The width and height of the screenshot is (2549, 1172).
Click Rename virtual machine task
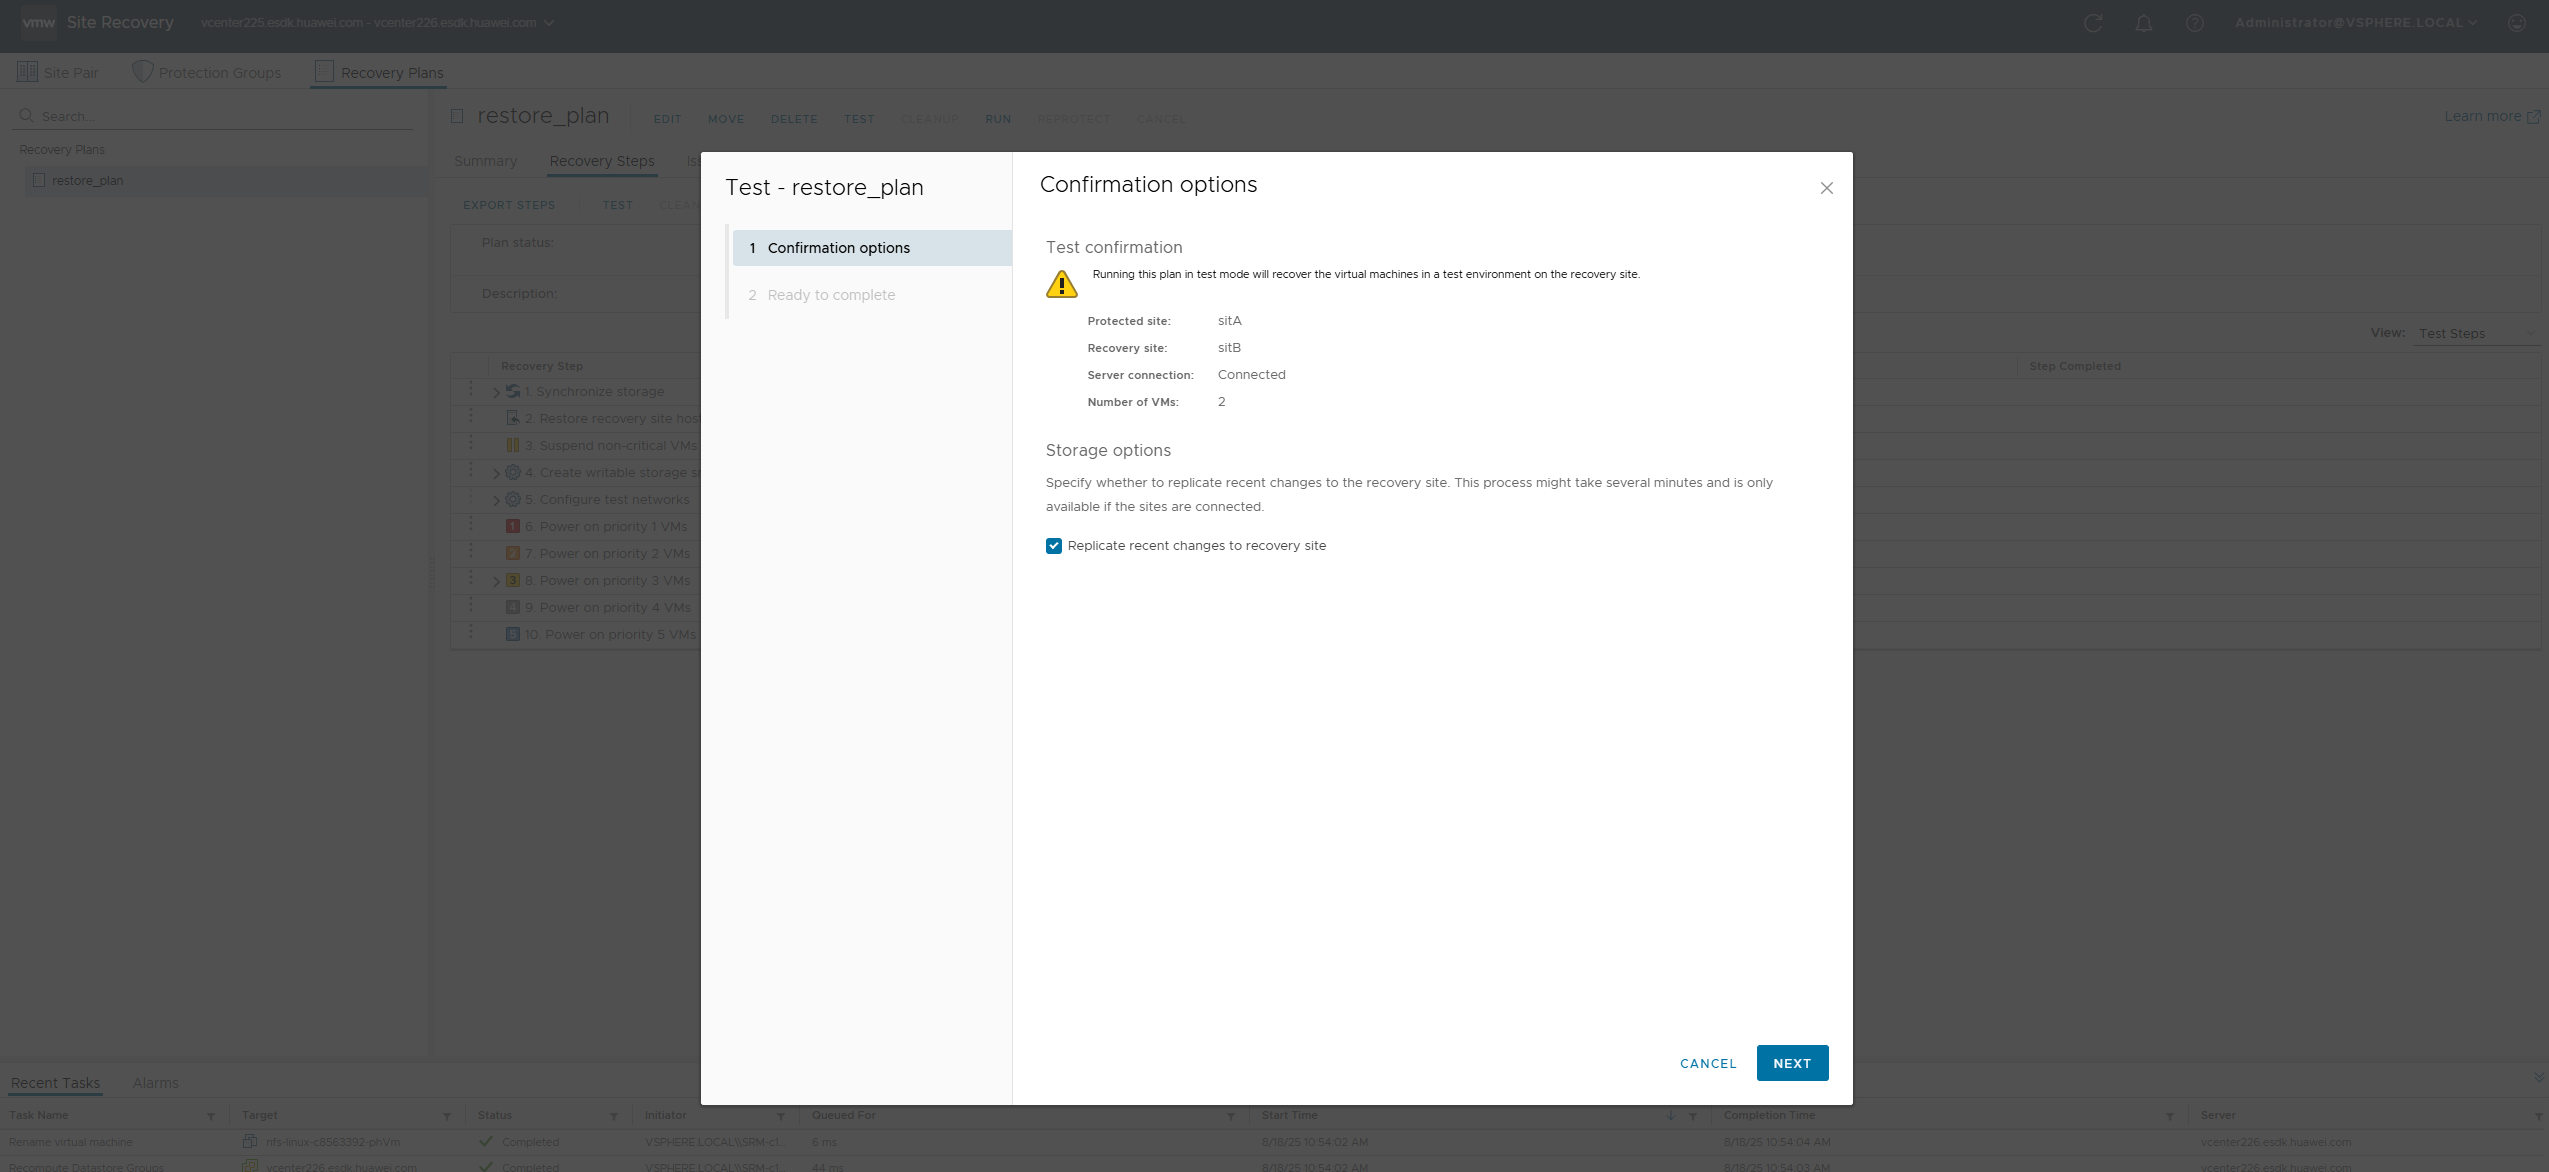[x=71, y=1142]
